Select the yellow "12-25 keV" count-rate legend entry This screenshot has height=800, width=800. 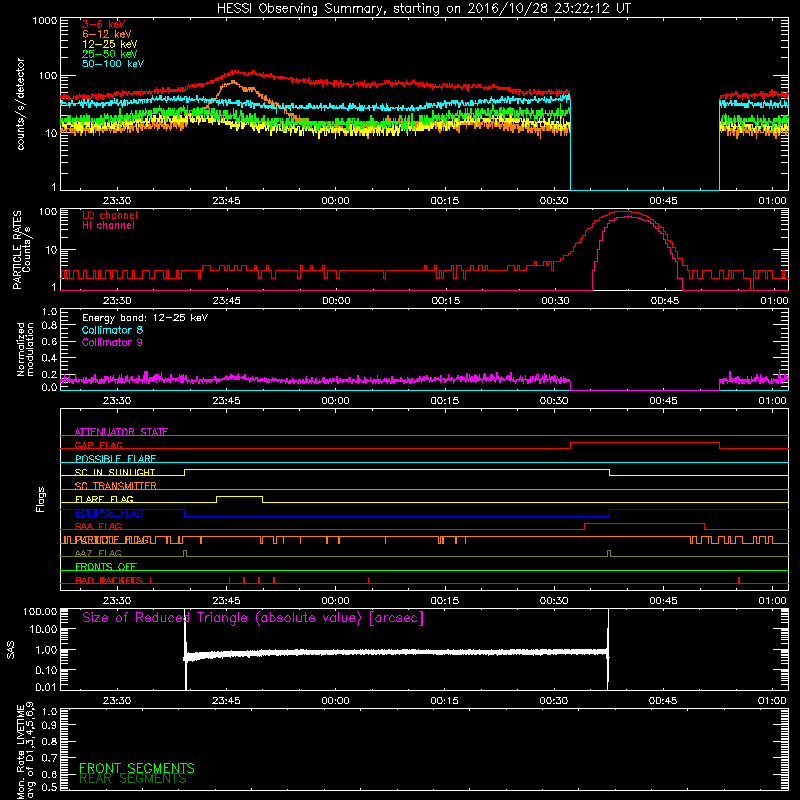coord(110,44)
